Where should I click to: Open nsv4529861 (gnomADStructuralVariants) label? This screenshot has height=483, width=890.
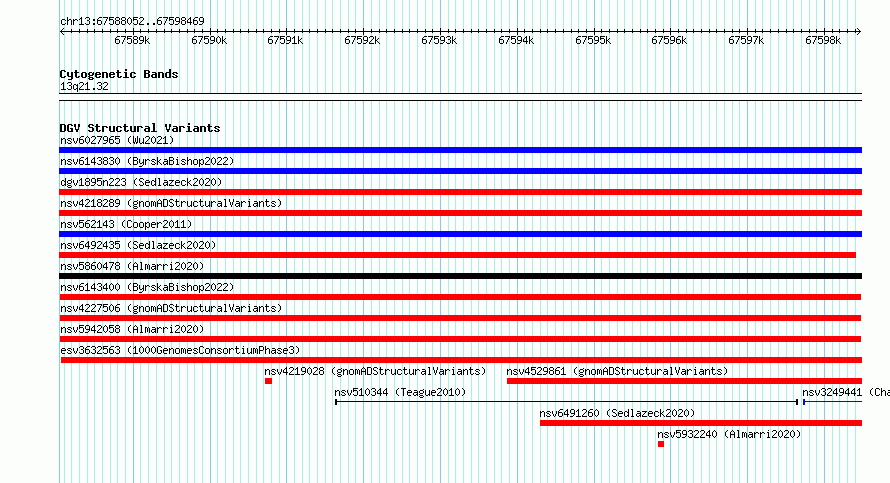(617, 371)
